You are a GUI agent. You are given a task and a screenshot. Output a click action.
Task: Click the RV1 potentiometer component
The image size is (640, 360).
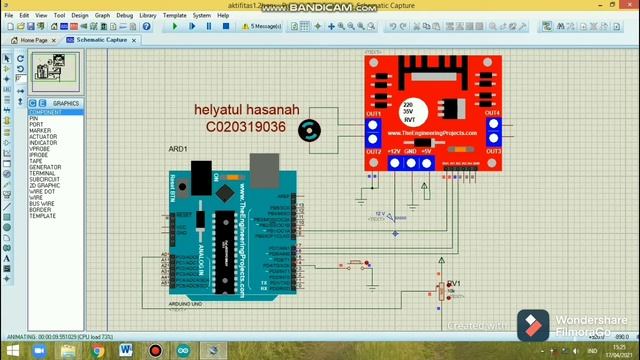point(442,291)
